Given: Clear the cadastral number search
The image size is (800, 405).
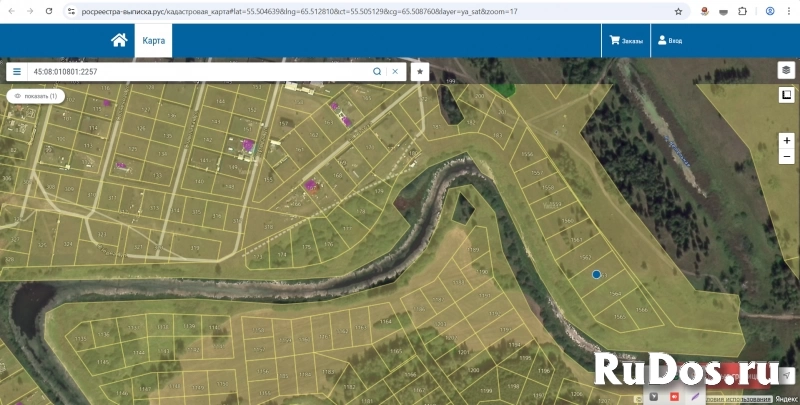Looking at the screenshot, I should (395, 72).
